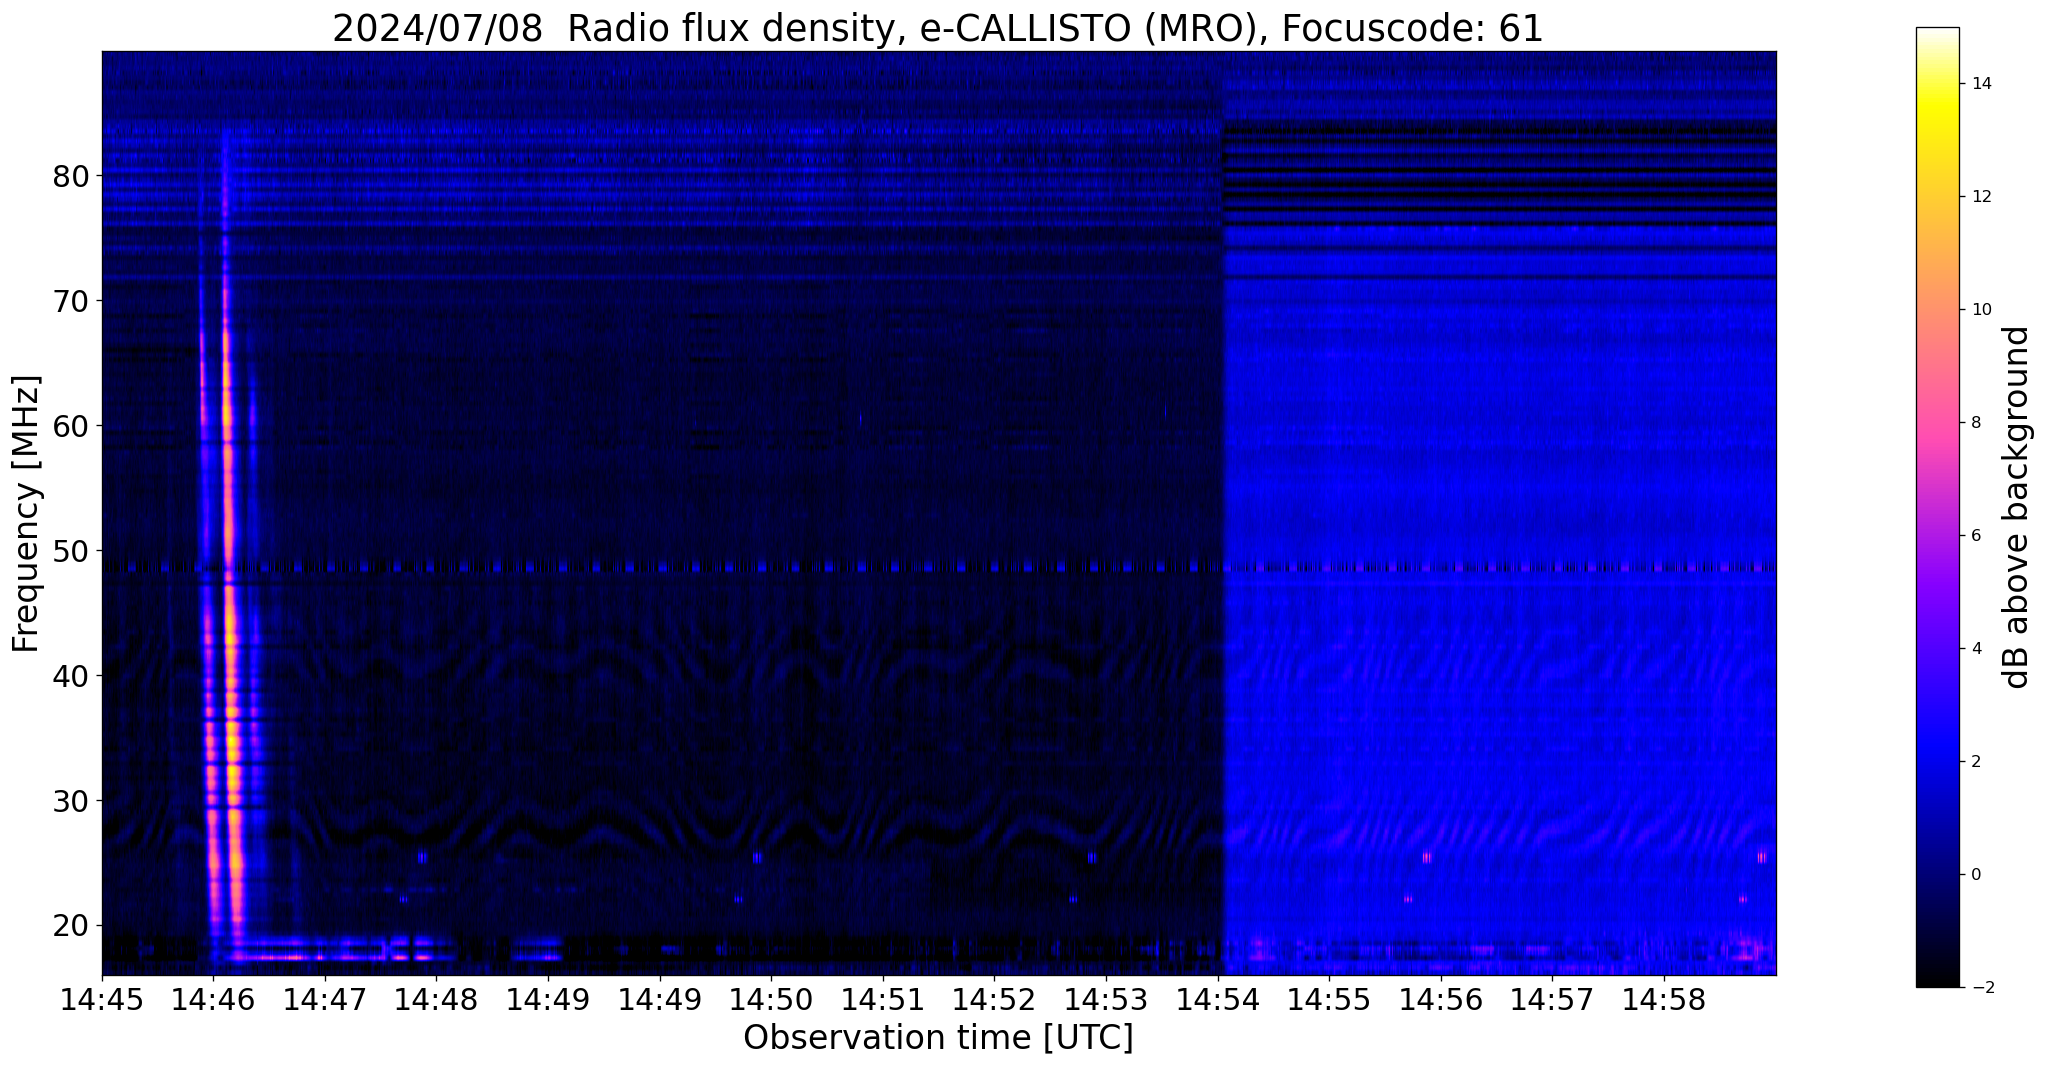Click the sharp background brightening edge at 14:54

1222,513
